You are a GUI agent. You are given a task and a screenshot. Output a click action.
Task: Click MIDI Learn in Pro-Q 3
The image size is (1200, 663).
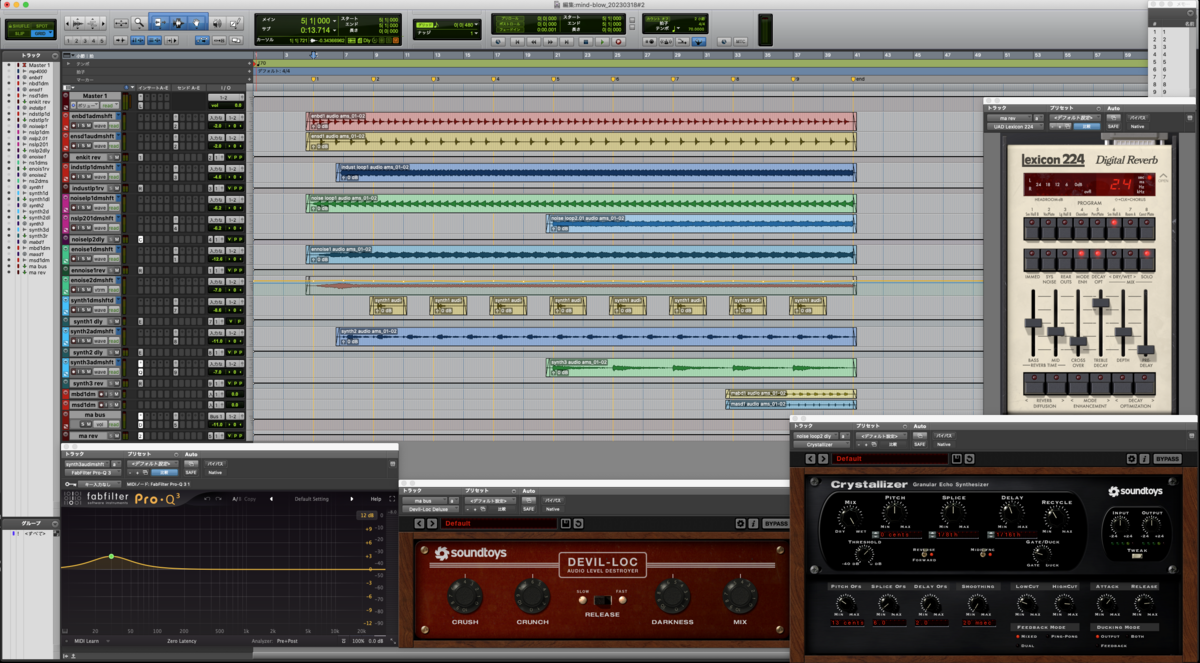(x=87, y=641)
